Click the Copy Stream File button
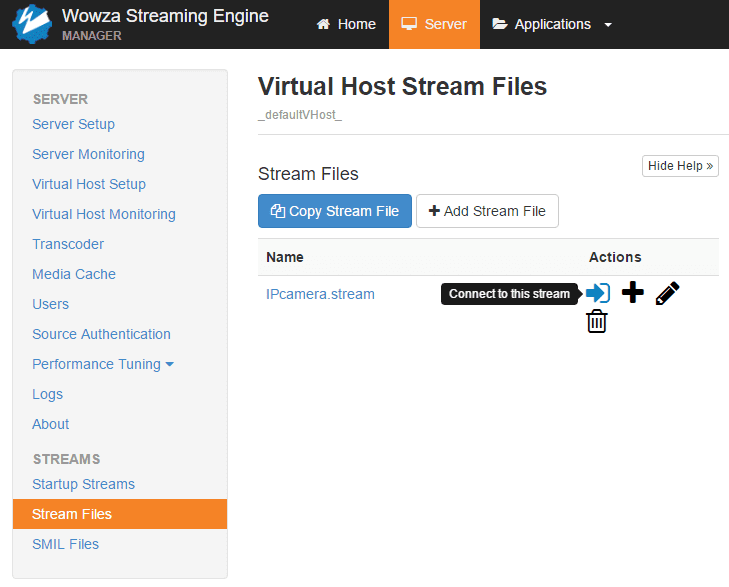Viewport: 729px width, 587px height. [x=335, y=211]
